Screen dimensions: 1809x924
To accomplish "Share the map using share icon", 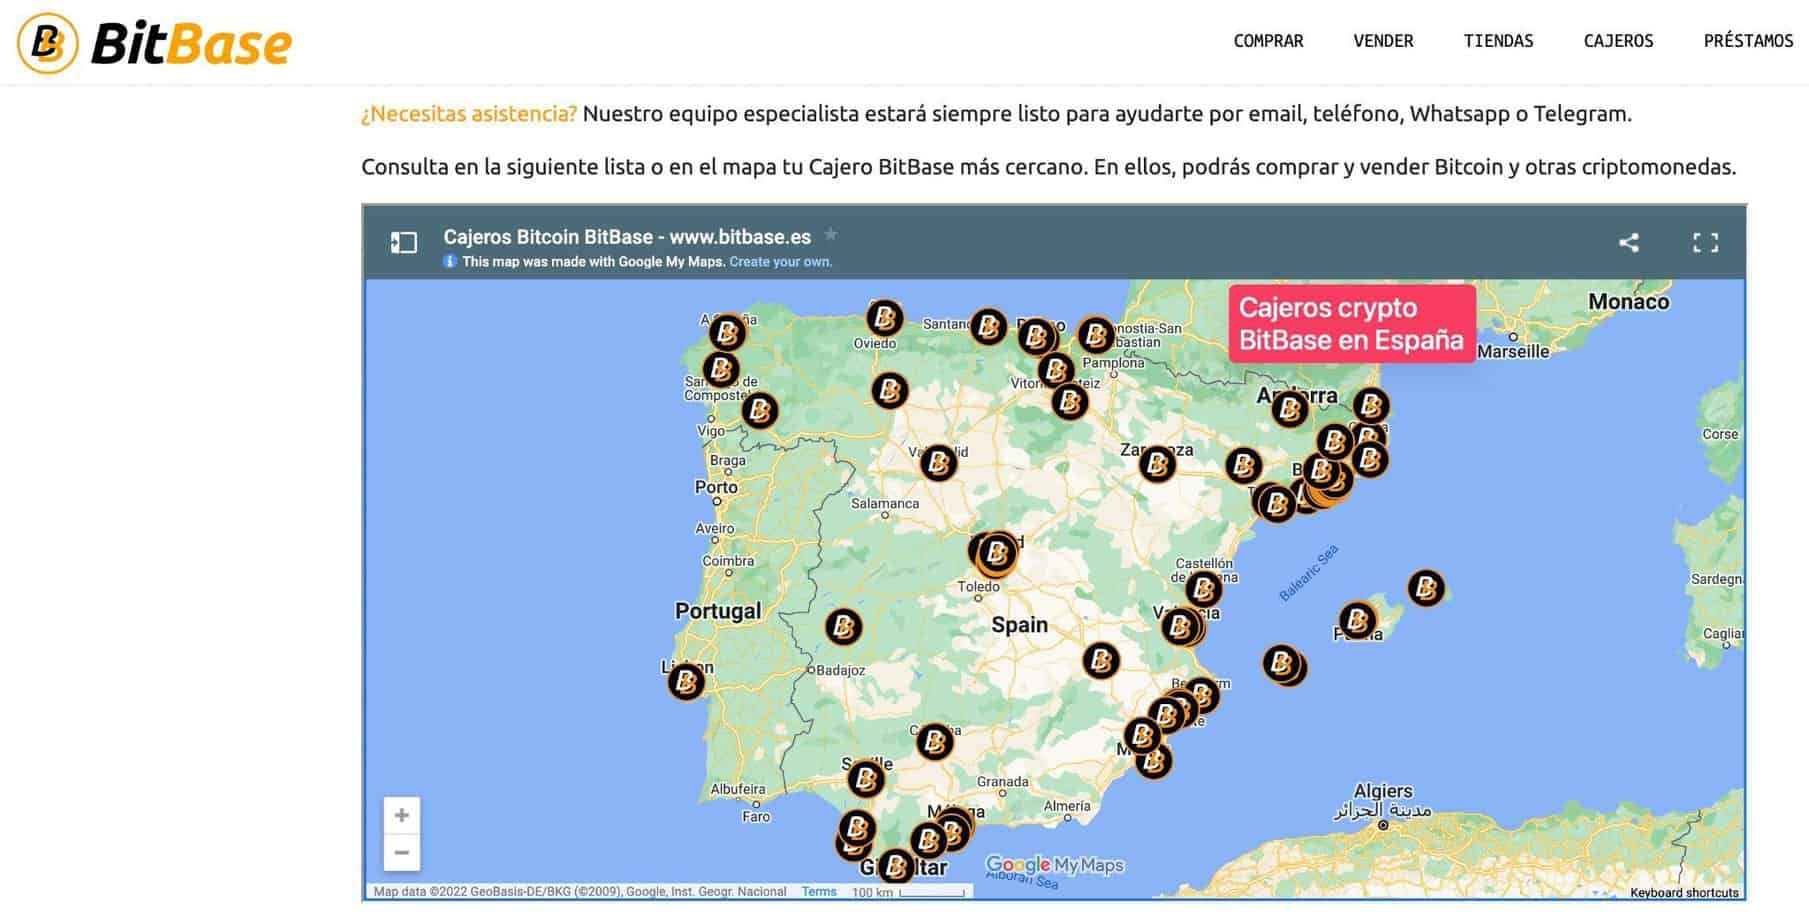I will [x=1629, y=242].
